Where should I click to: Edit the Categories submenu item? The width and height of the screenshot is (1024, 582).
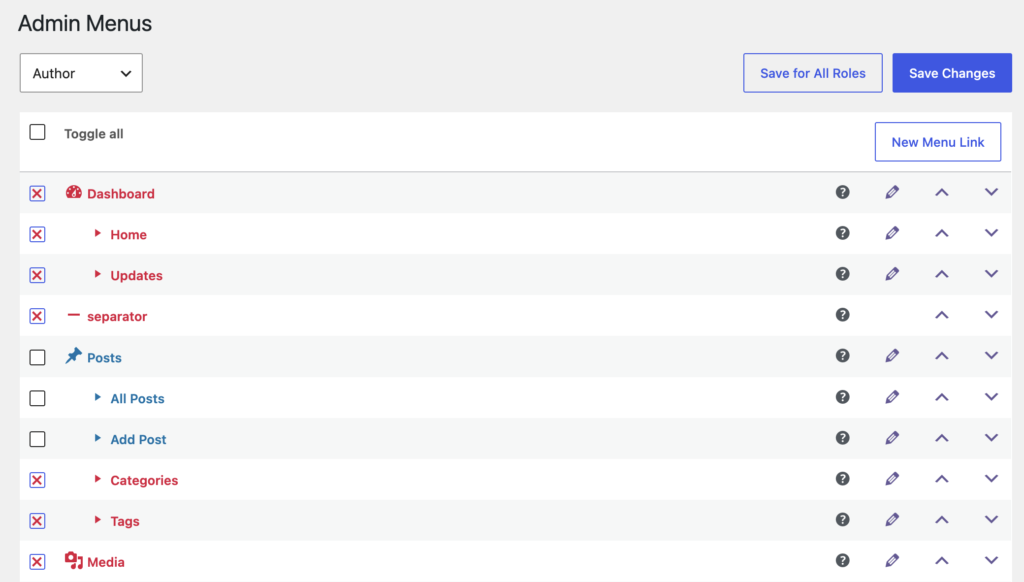892,479
